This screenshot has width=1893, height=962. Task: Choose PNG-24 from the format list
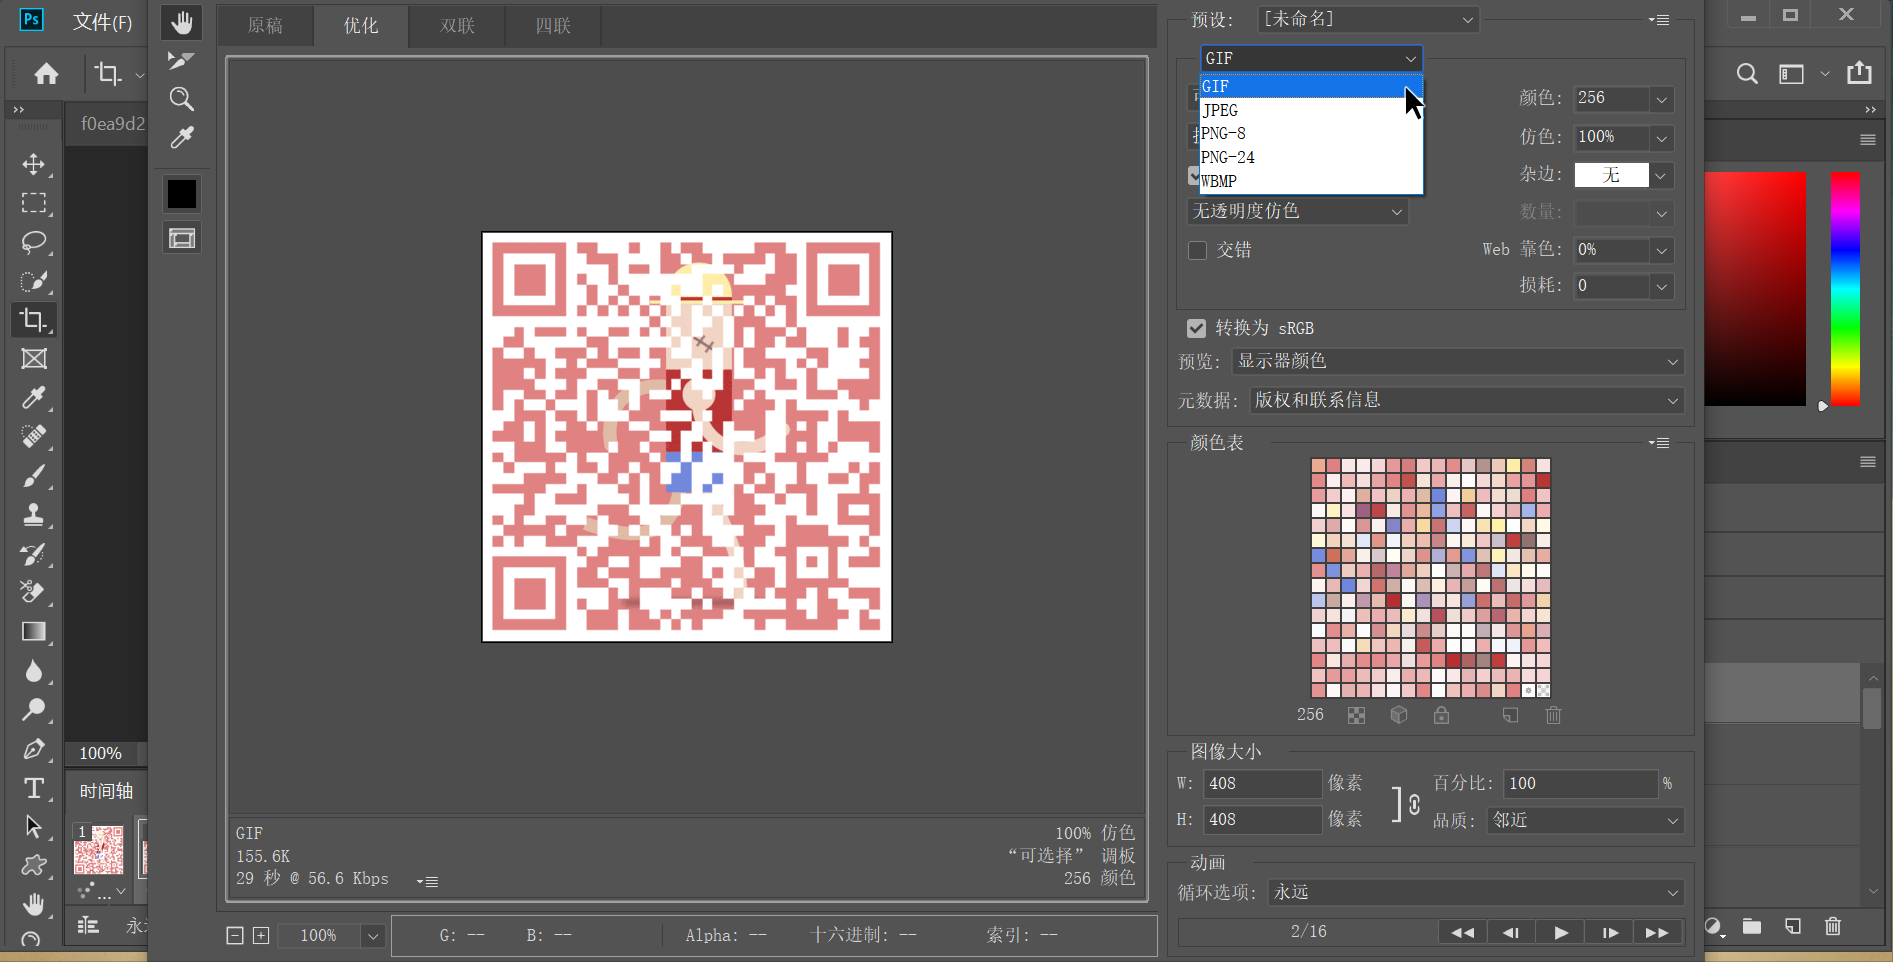click(1311, 157)
